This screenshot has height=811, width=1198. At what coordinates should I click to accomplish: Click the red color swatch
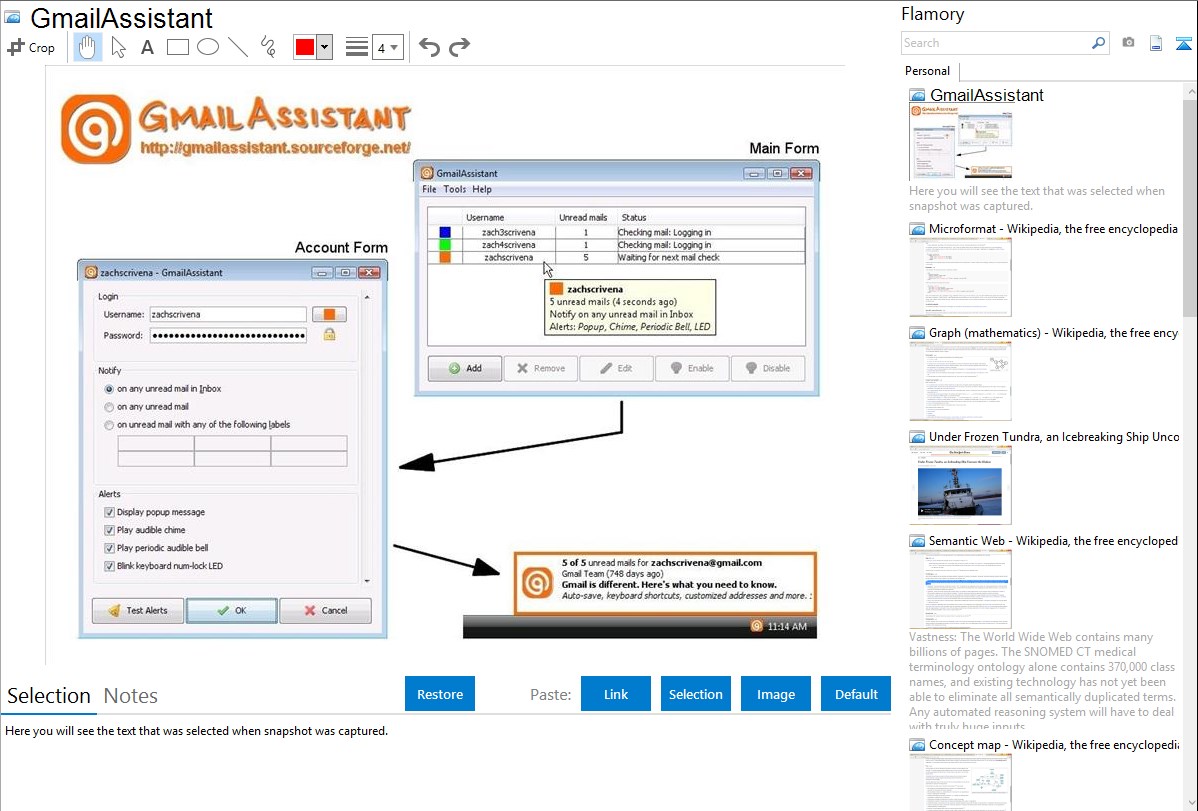click(x=305, y=47)
